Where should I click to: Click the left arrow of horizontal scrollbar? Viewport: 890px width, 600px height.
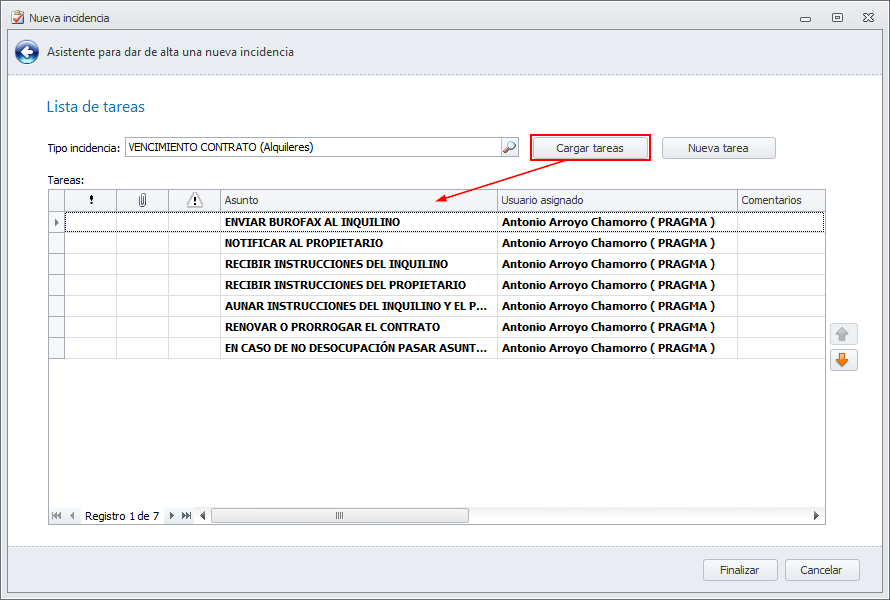203,515
